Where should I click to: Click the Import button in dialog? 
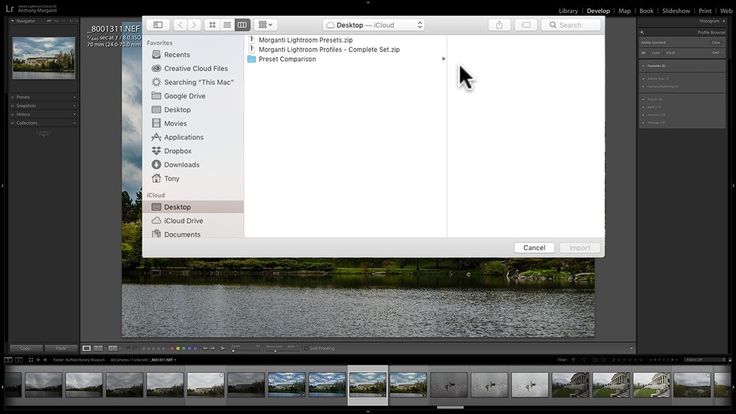pos(580,248)
